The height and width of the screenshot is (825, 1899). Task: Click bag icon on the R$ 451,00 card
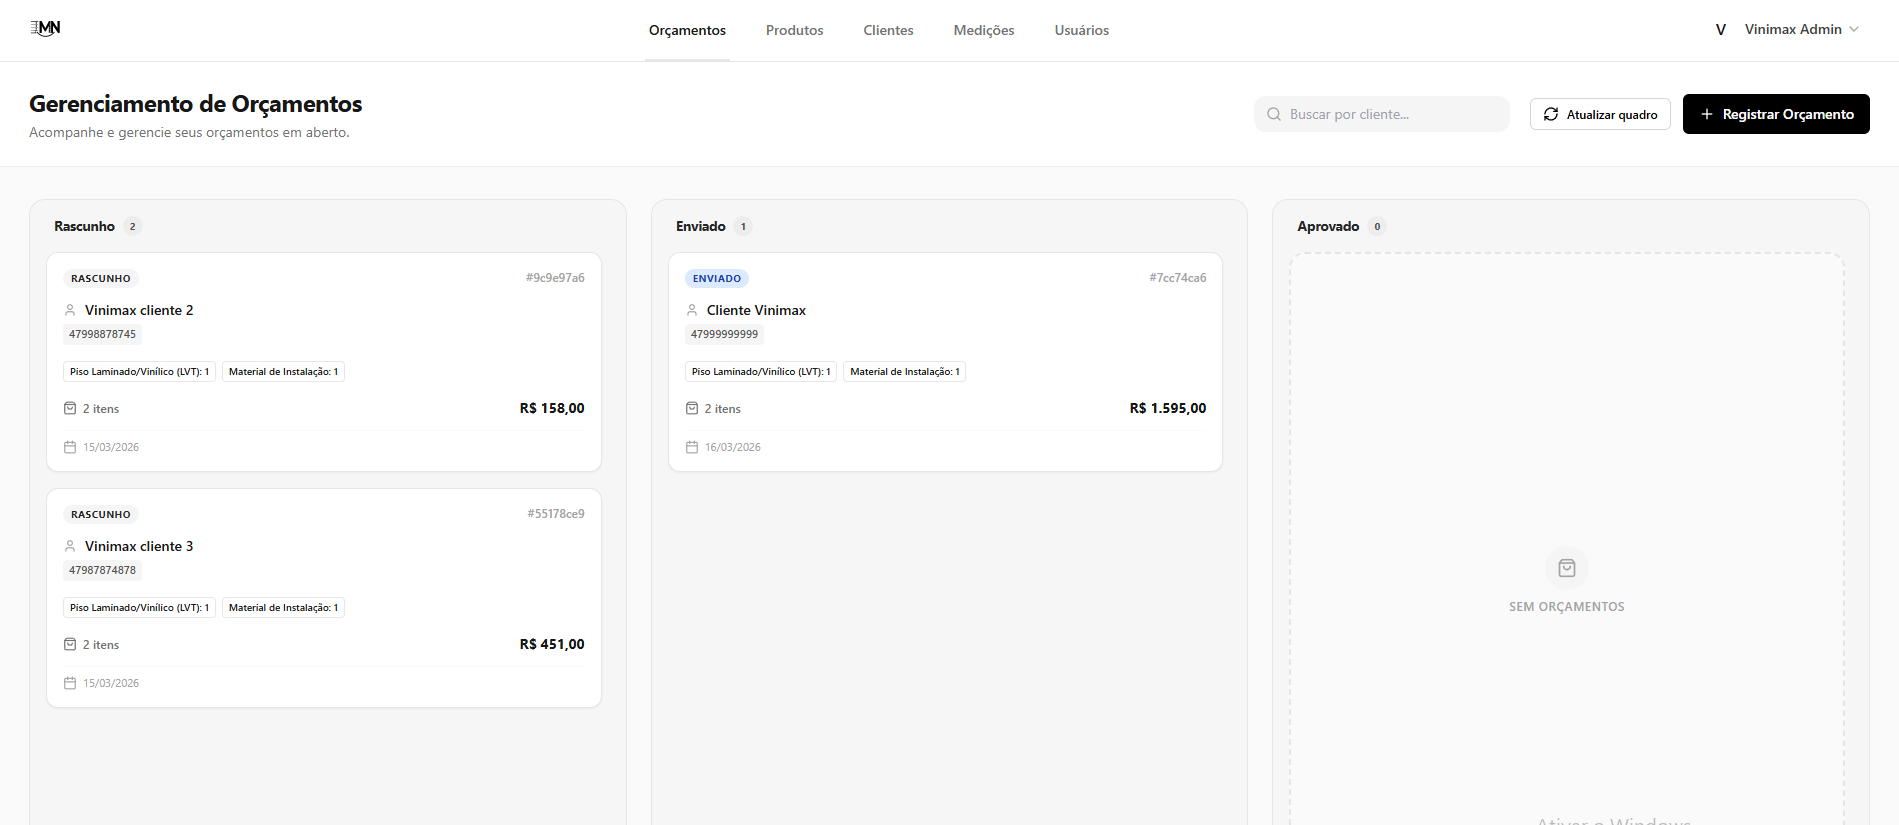pos(70,645)
